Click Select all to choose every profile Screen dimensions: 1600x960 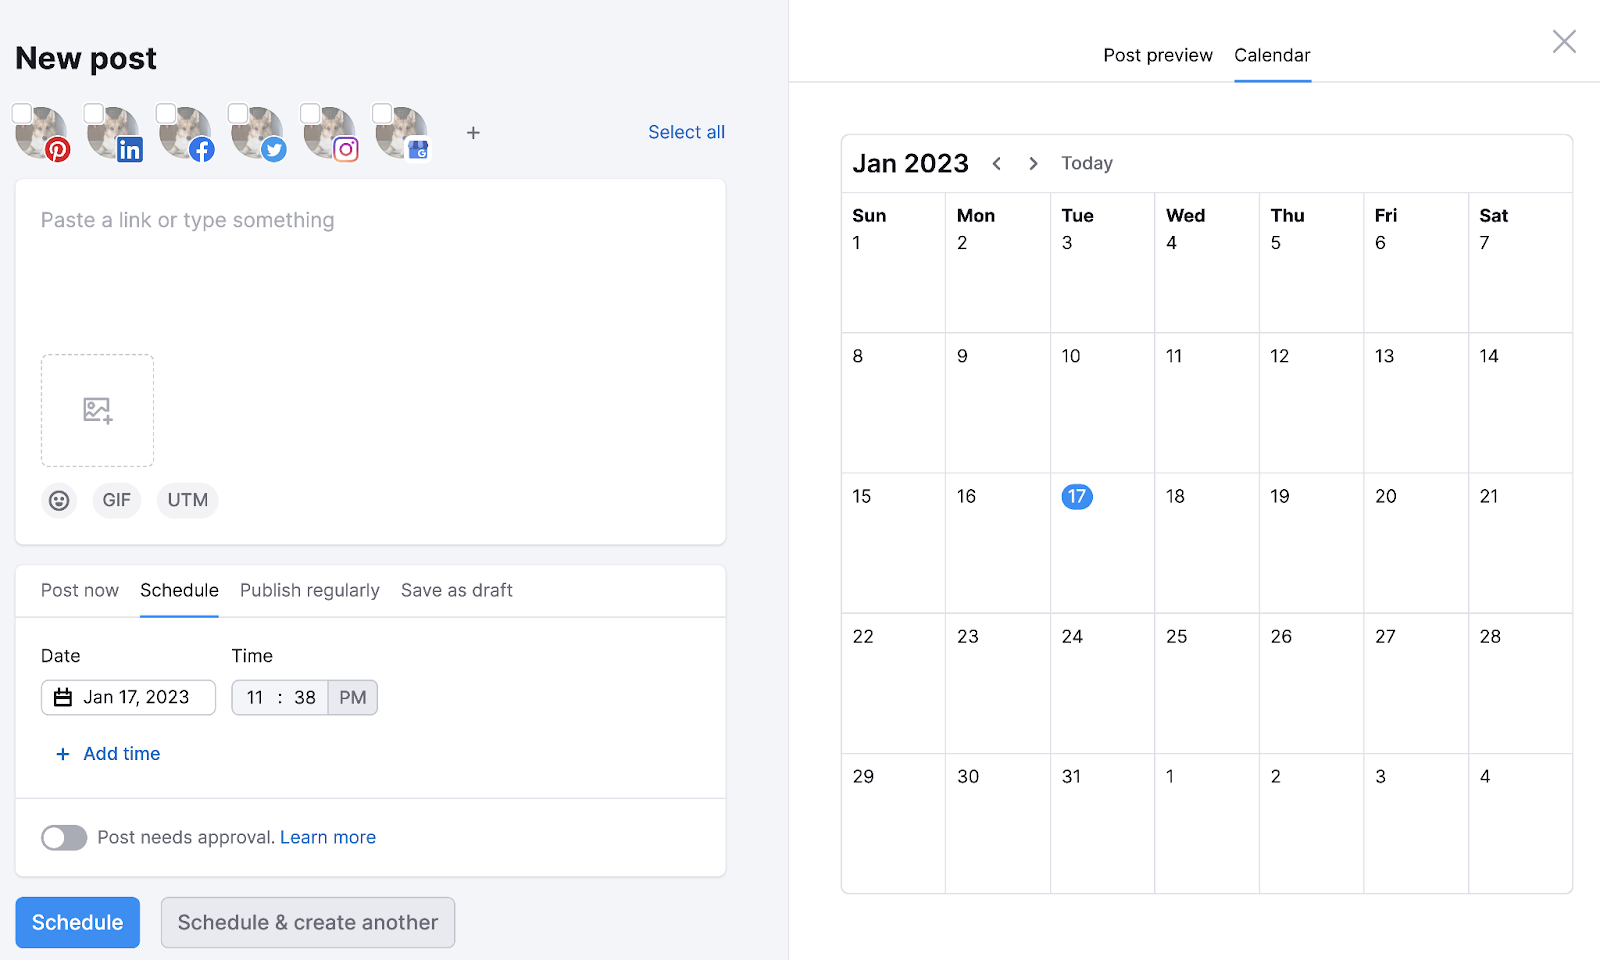click(x=686, y=132)
